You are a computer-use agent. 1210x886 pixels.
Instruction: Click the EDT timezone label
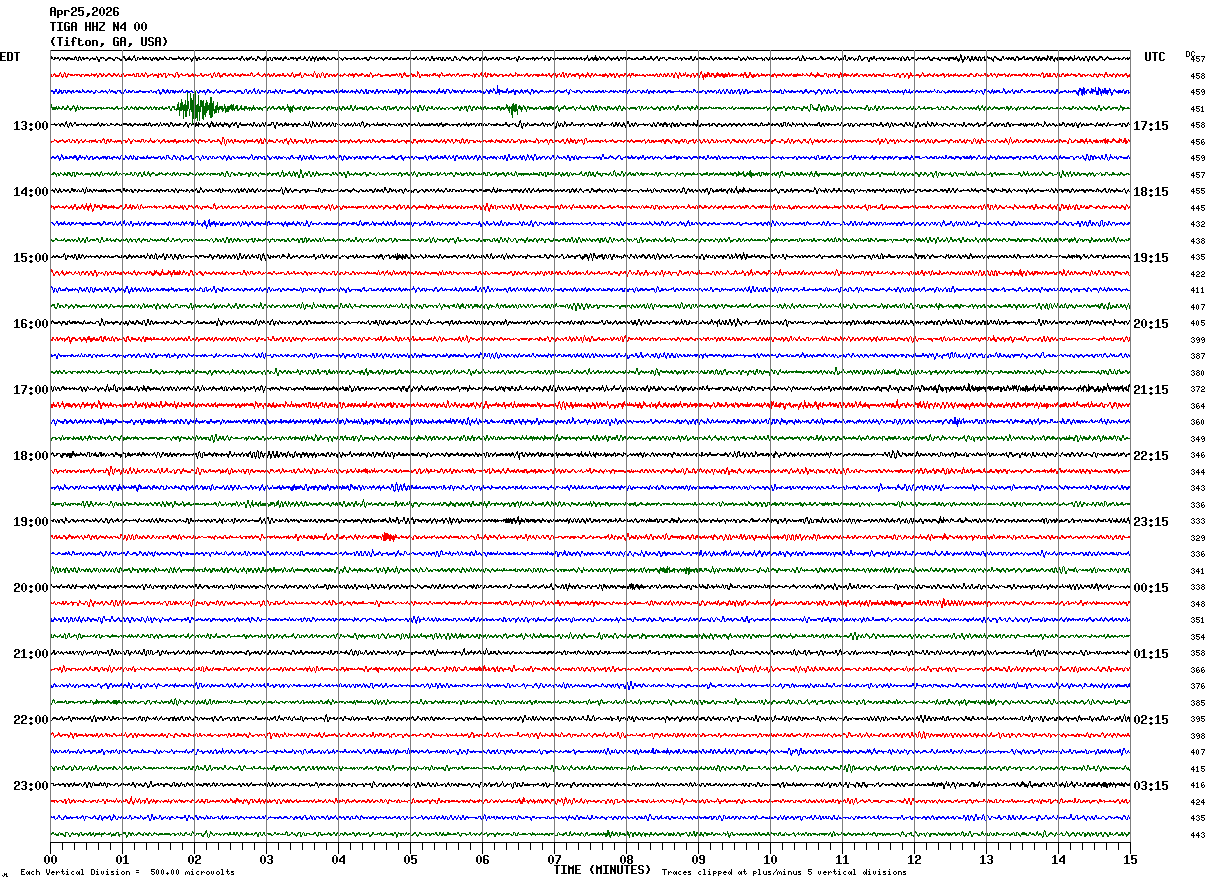click(x=10, y=57)
